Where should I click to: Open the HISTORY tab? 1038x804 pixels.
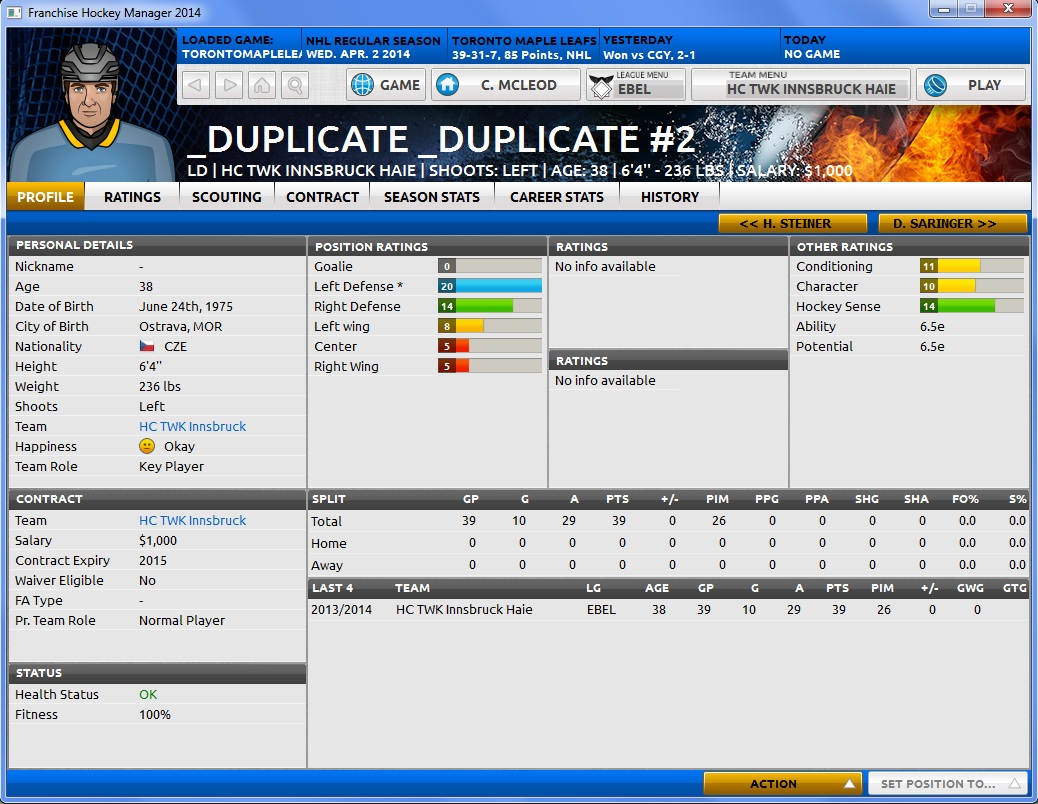coord(670,197)
